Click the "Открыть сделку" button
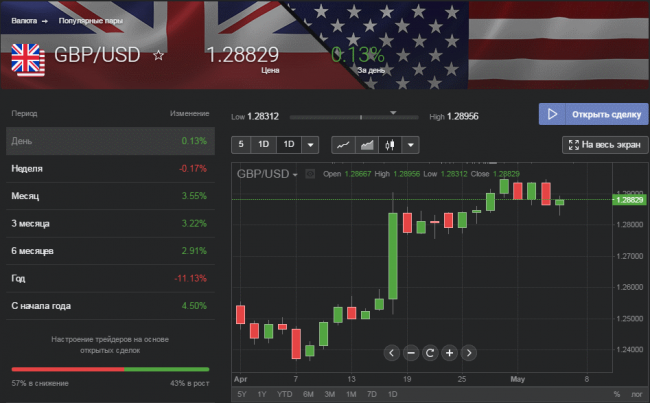This screenshot has height=403, width=650. [x=594, y=114]
